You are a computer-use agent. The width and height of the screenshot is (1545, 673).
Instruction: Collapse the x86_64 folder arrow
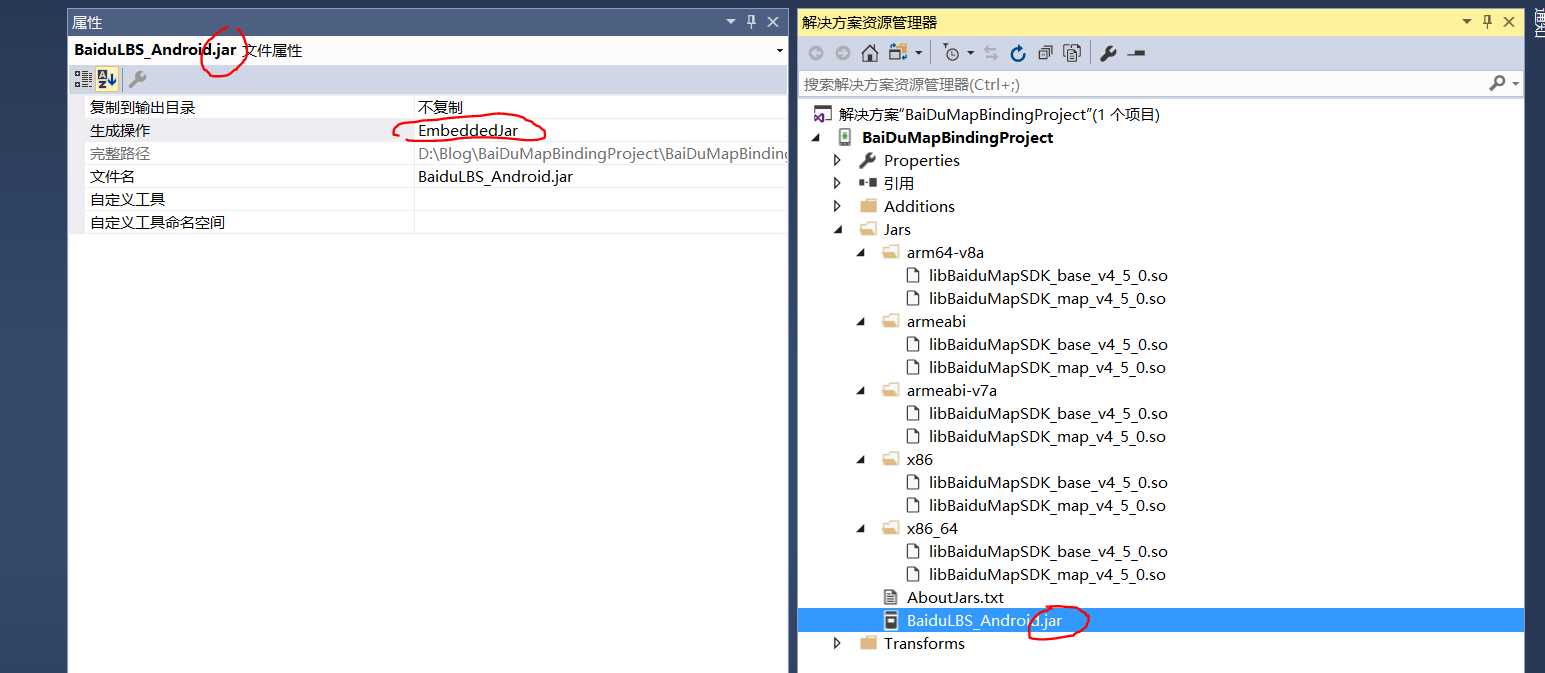pyautogui.click(x=862, y=529)
